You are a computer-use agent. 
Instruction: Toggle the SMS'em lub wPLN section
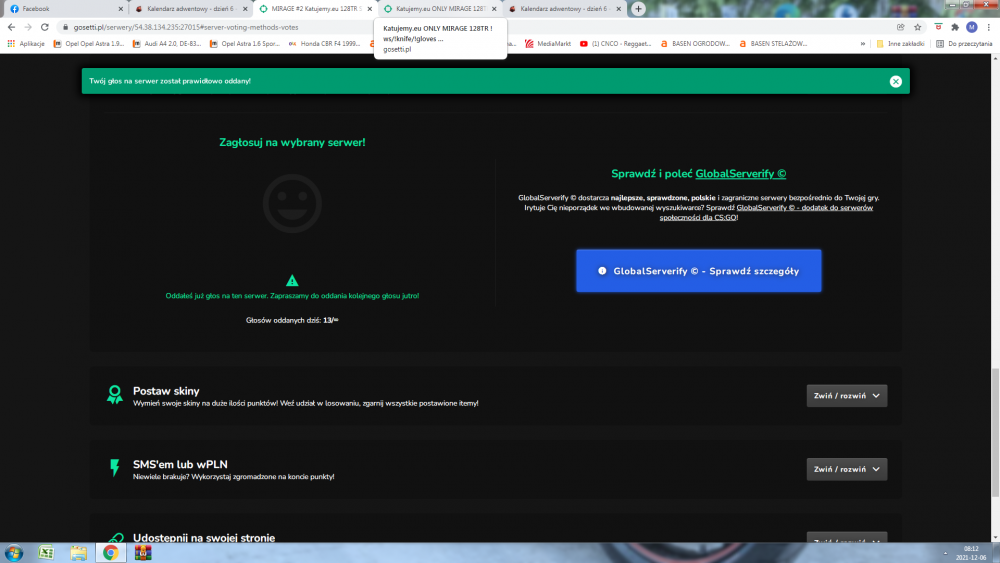(x=846, y=469)
